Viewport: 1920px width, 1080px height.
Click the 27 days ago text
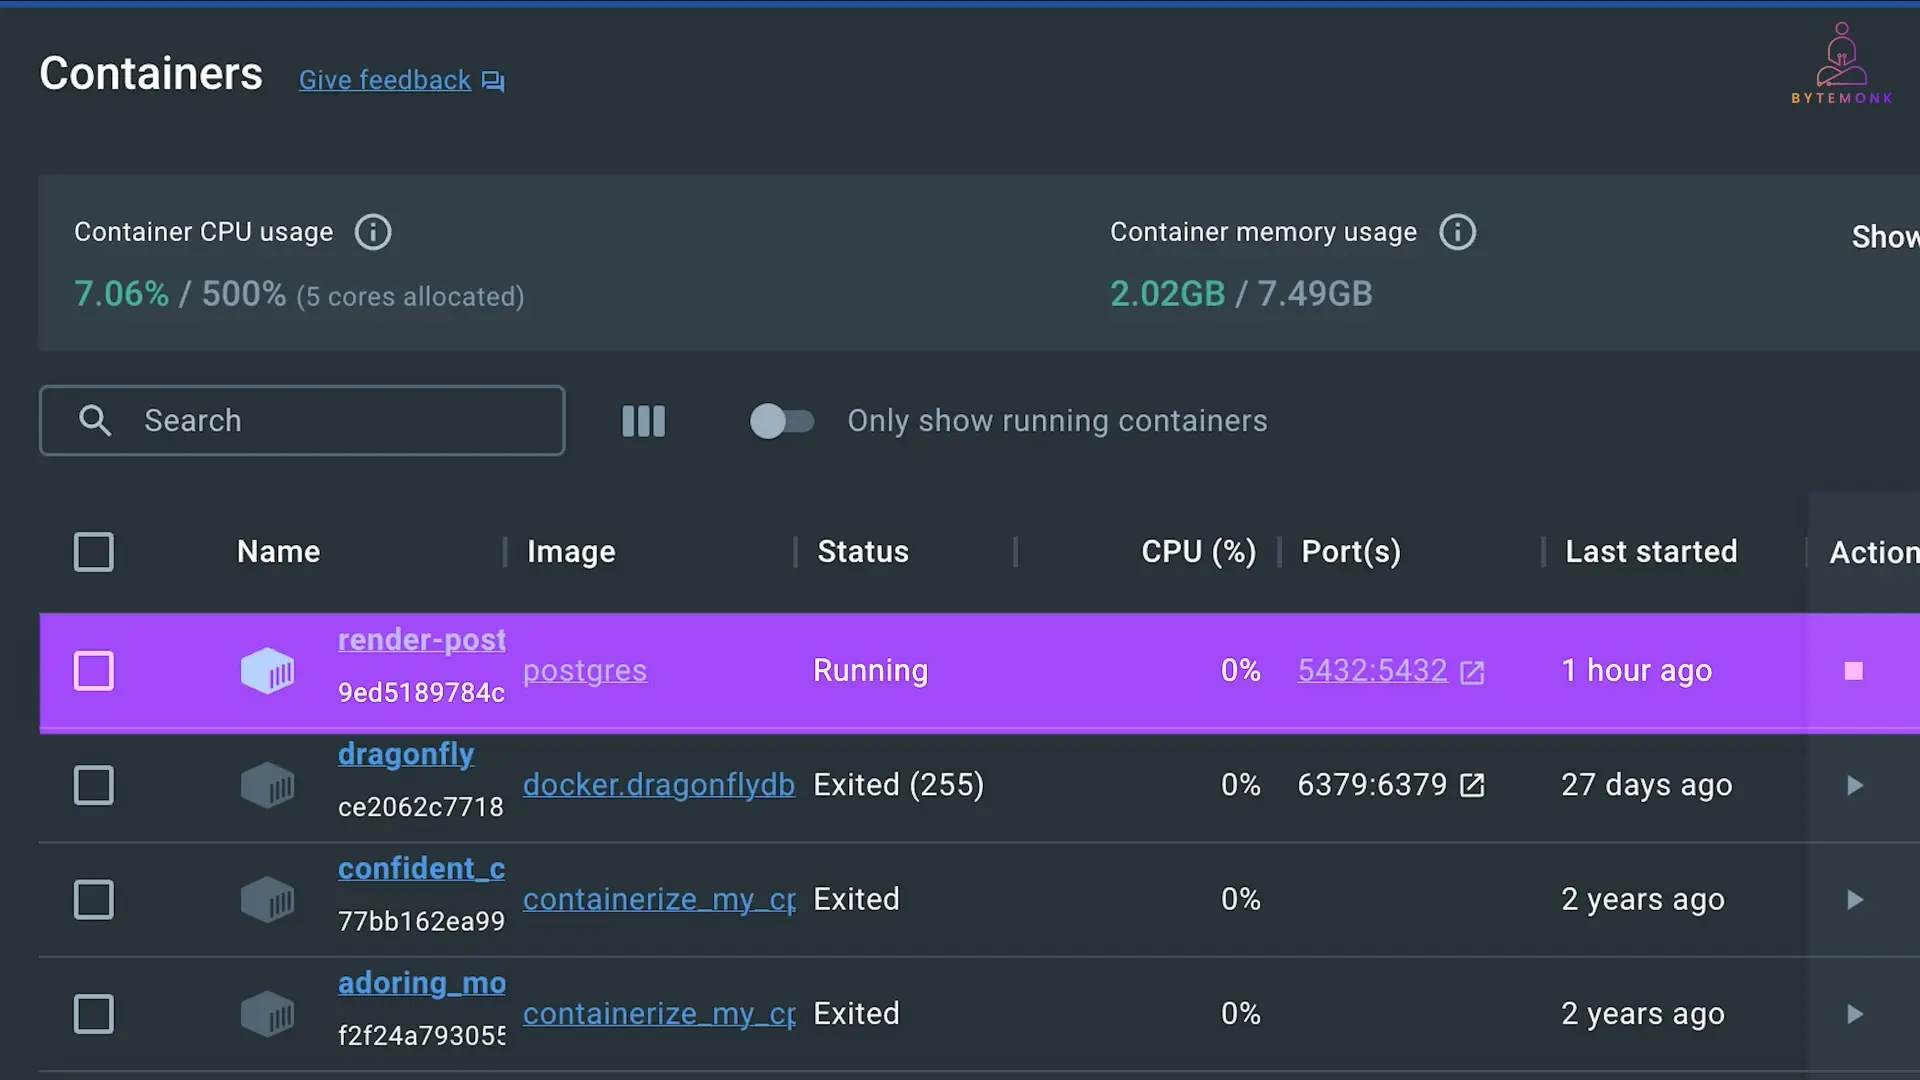1646,785
